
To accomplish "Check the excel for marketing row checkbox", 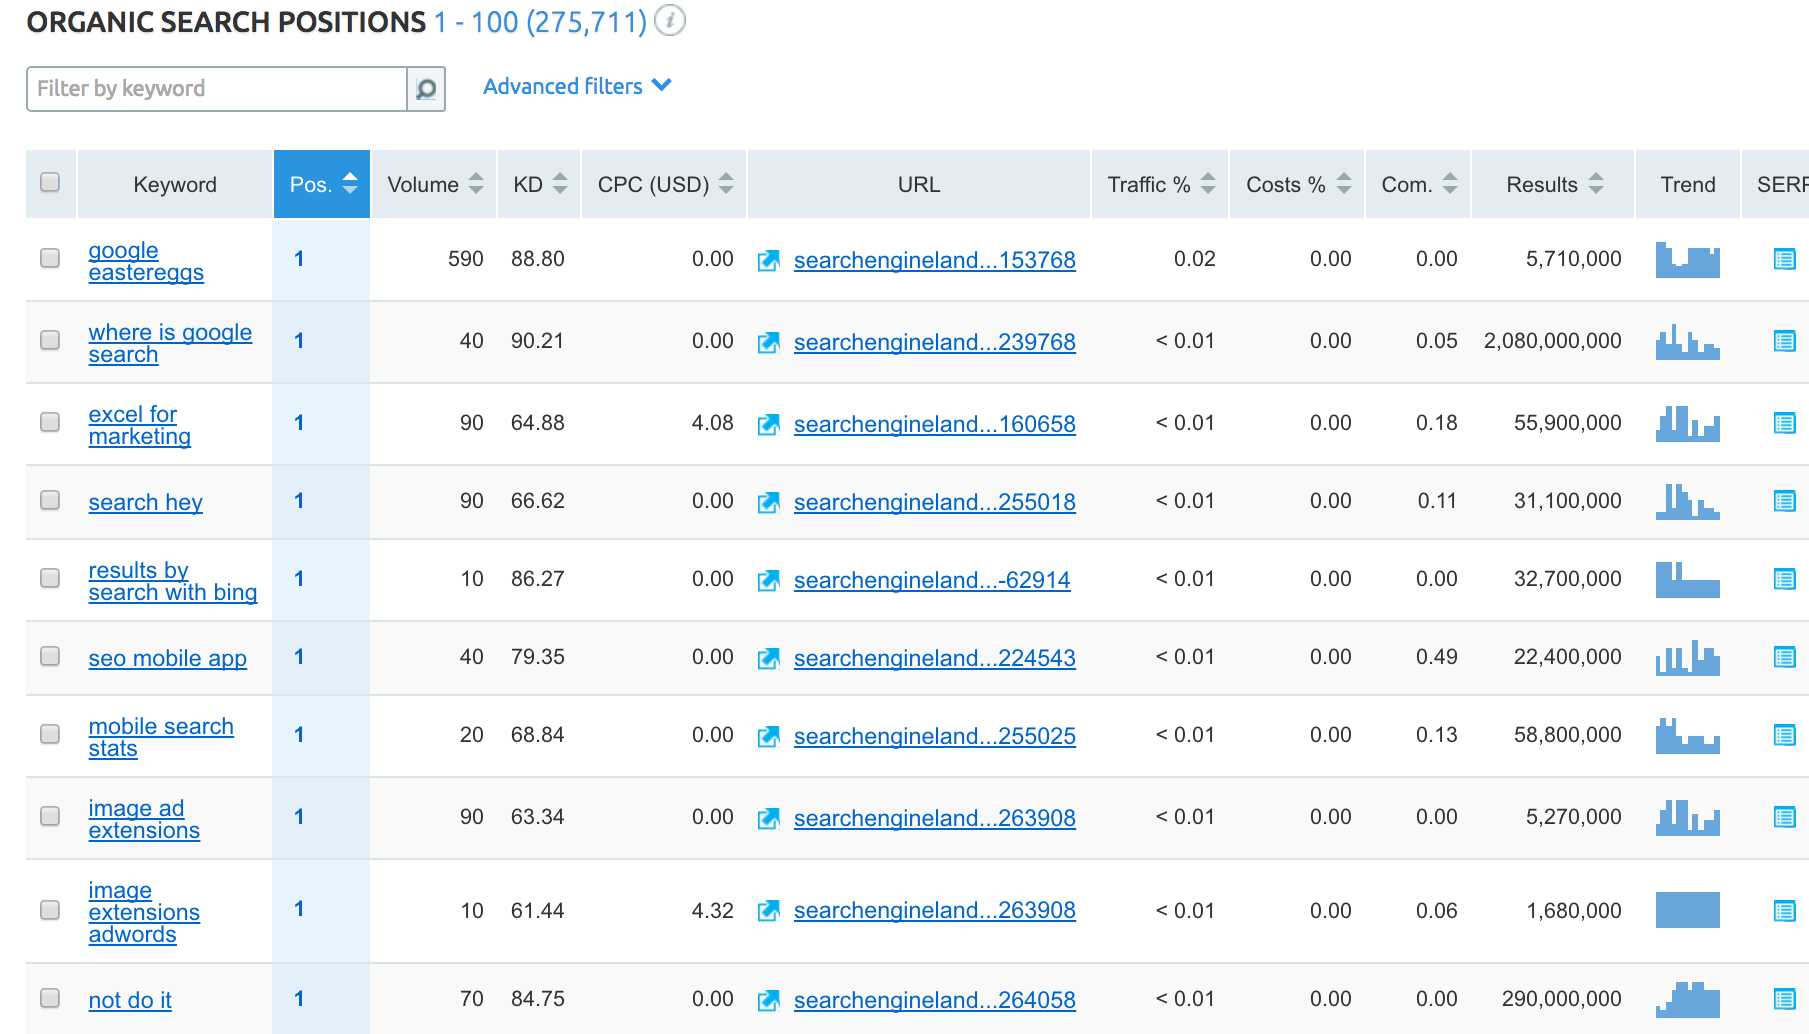I will pyautogui.click(x=50, y=422).
